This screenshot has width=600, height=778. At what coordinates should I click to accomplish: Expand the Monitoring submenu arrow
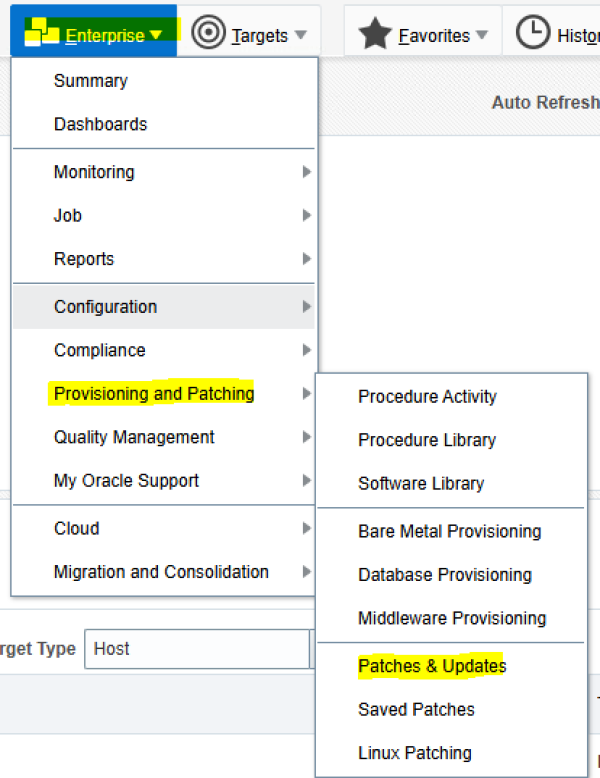(x=306, y=172)
